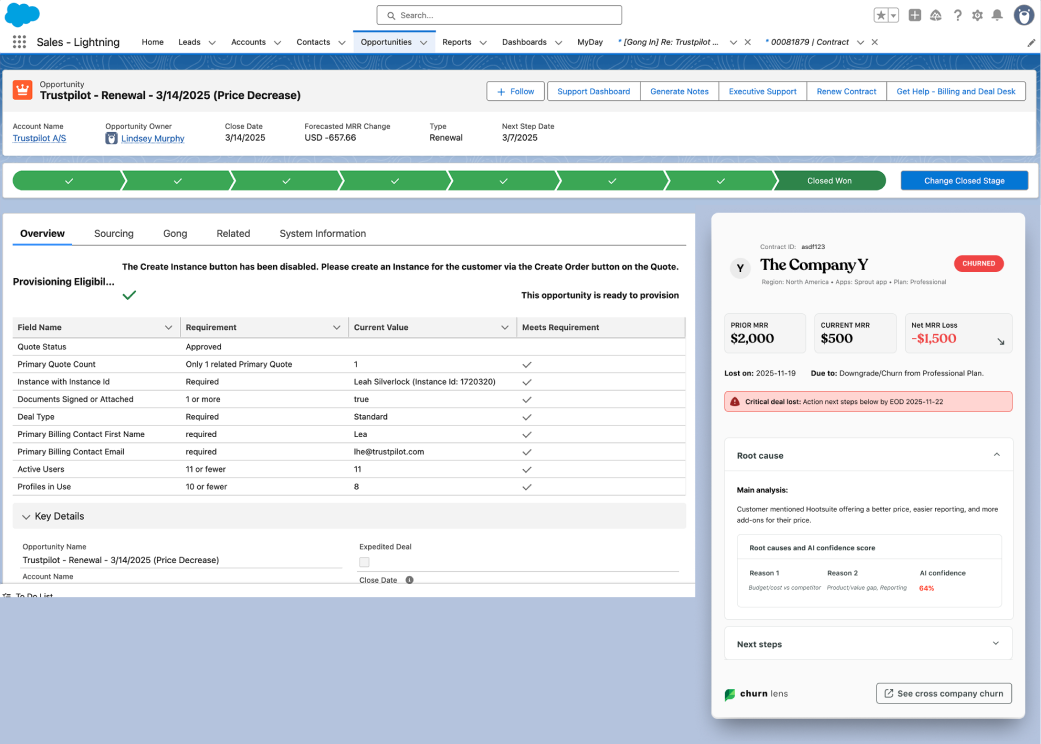Click the pencil edit navigation icon
The image size is (1041, 744).
pos(1031,42)
